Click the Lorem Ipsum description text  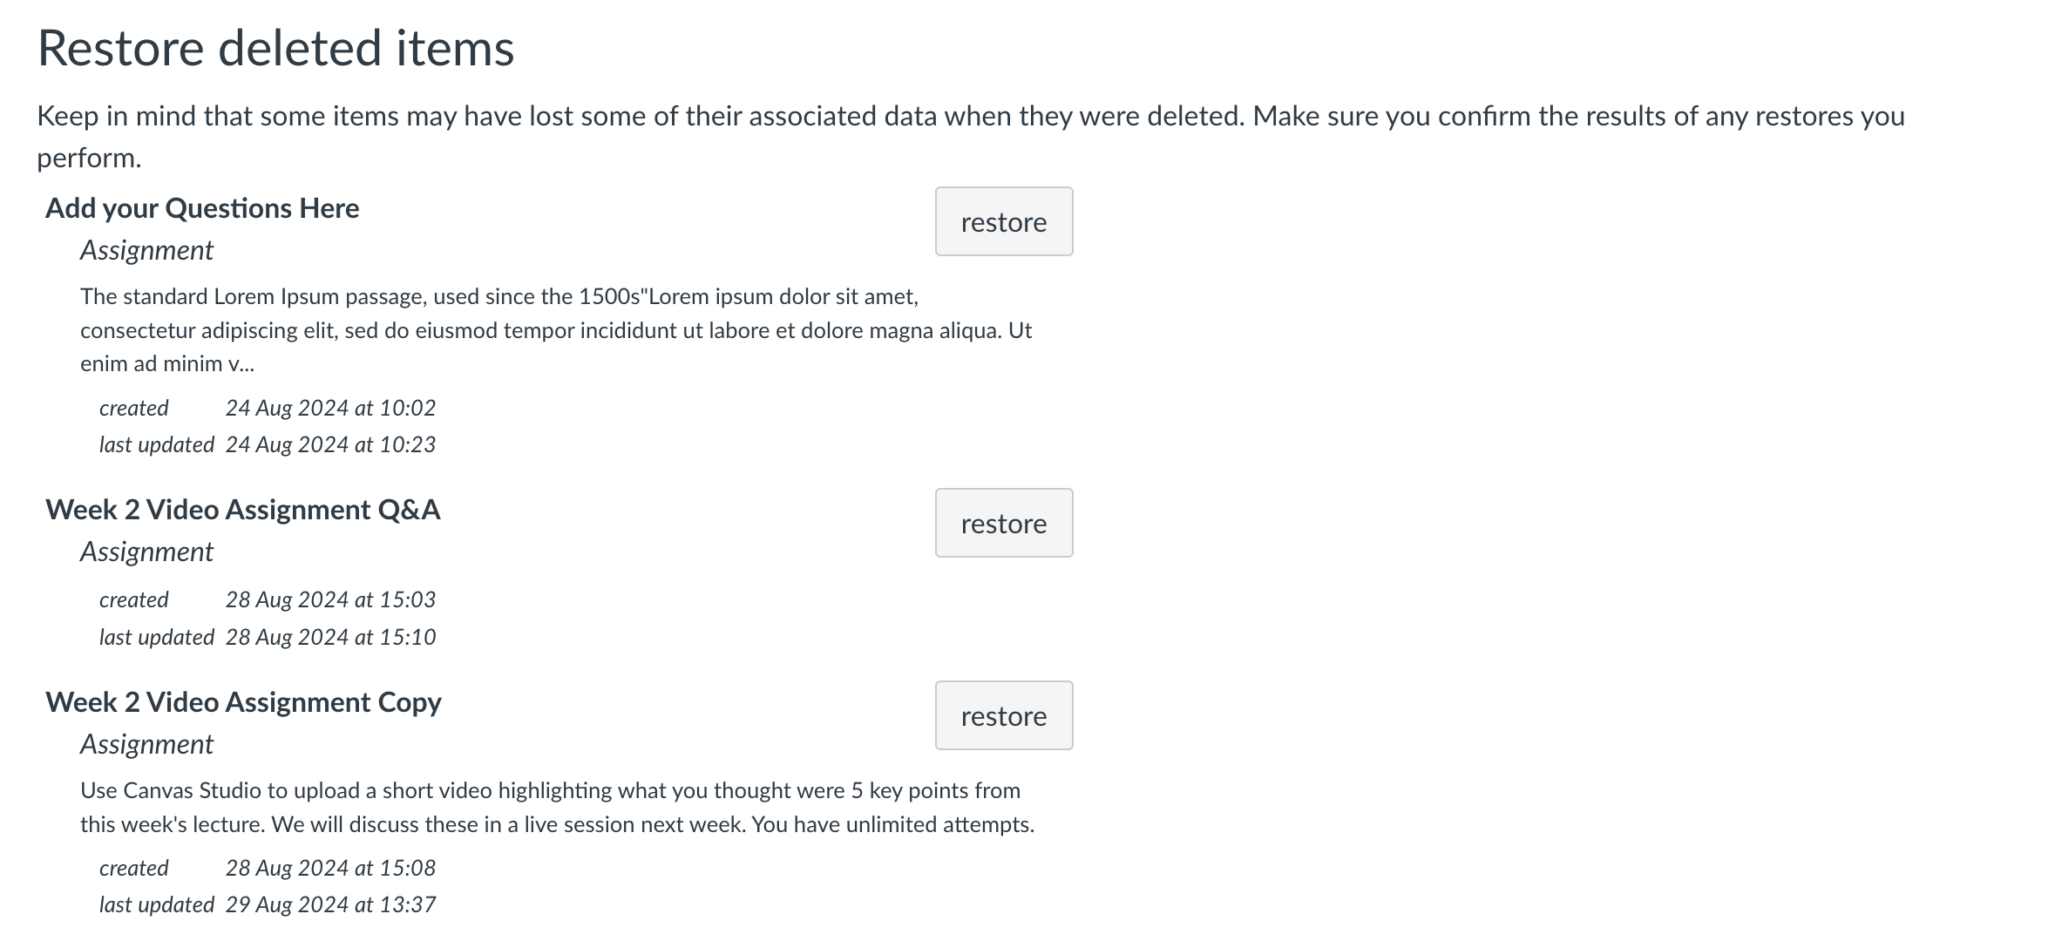[557, 330]
